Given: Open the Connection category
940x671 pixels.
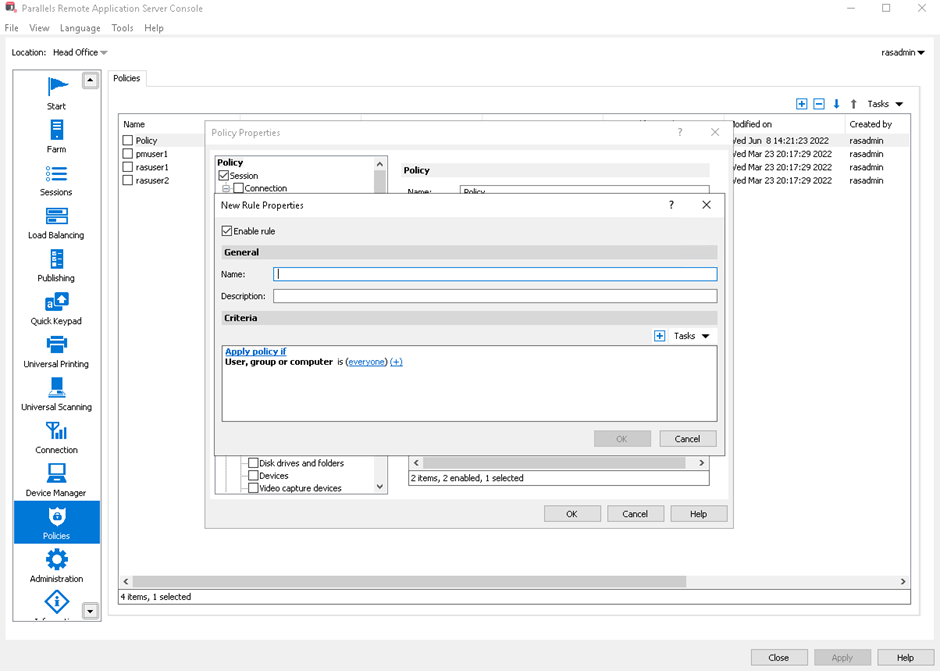Looking at the screenshot, I should point(56,438).
